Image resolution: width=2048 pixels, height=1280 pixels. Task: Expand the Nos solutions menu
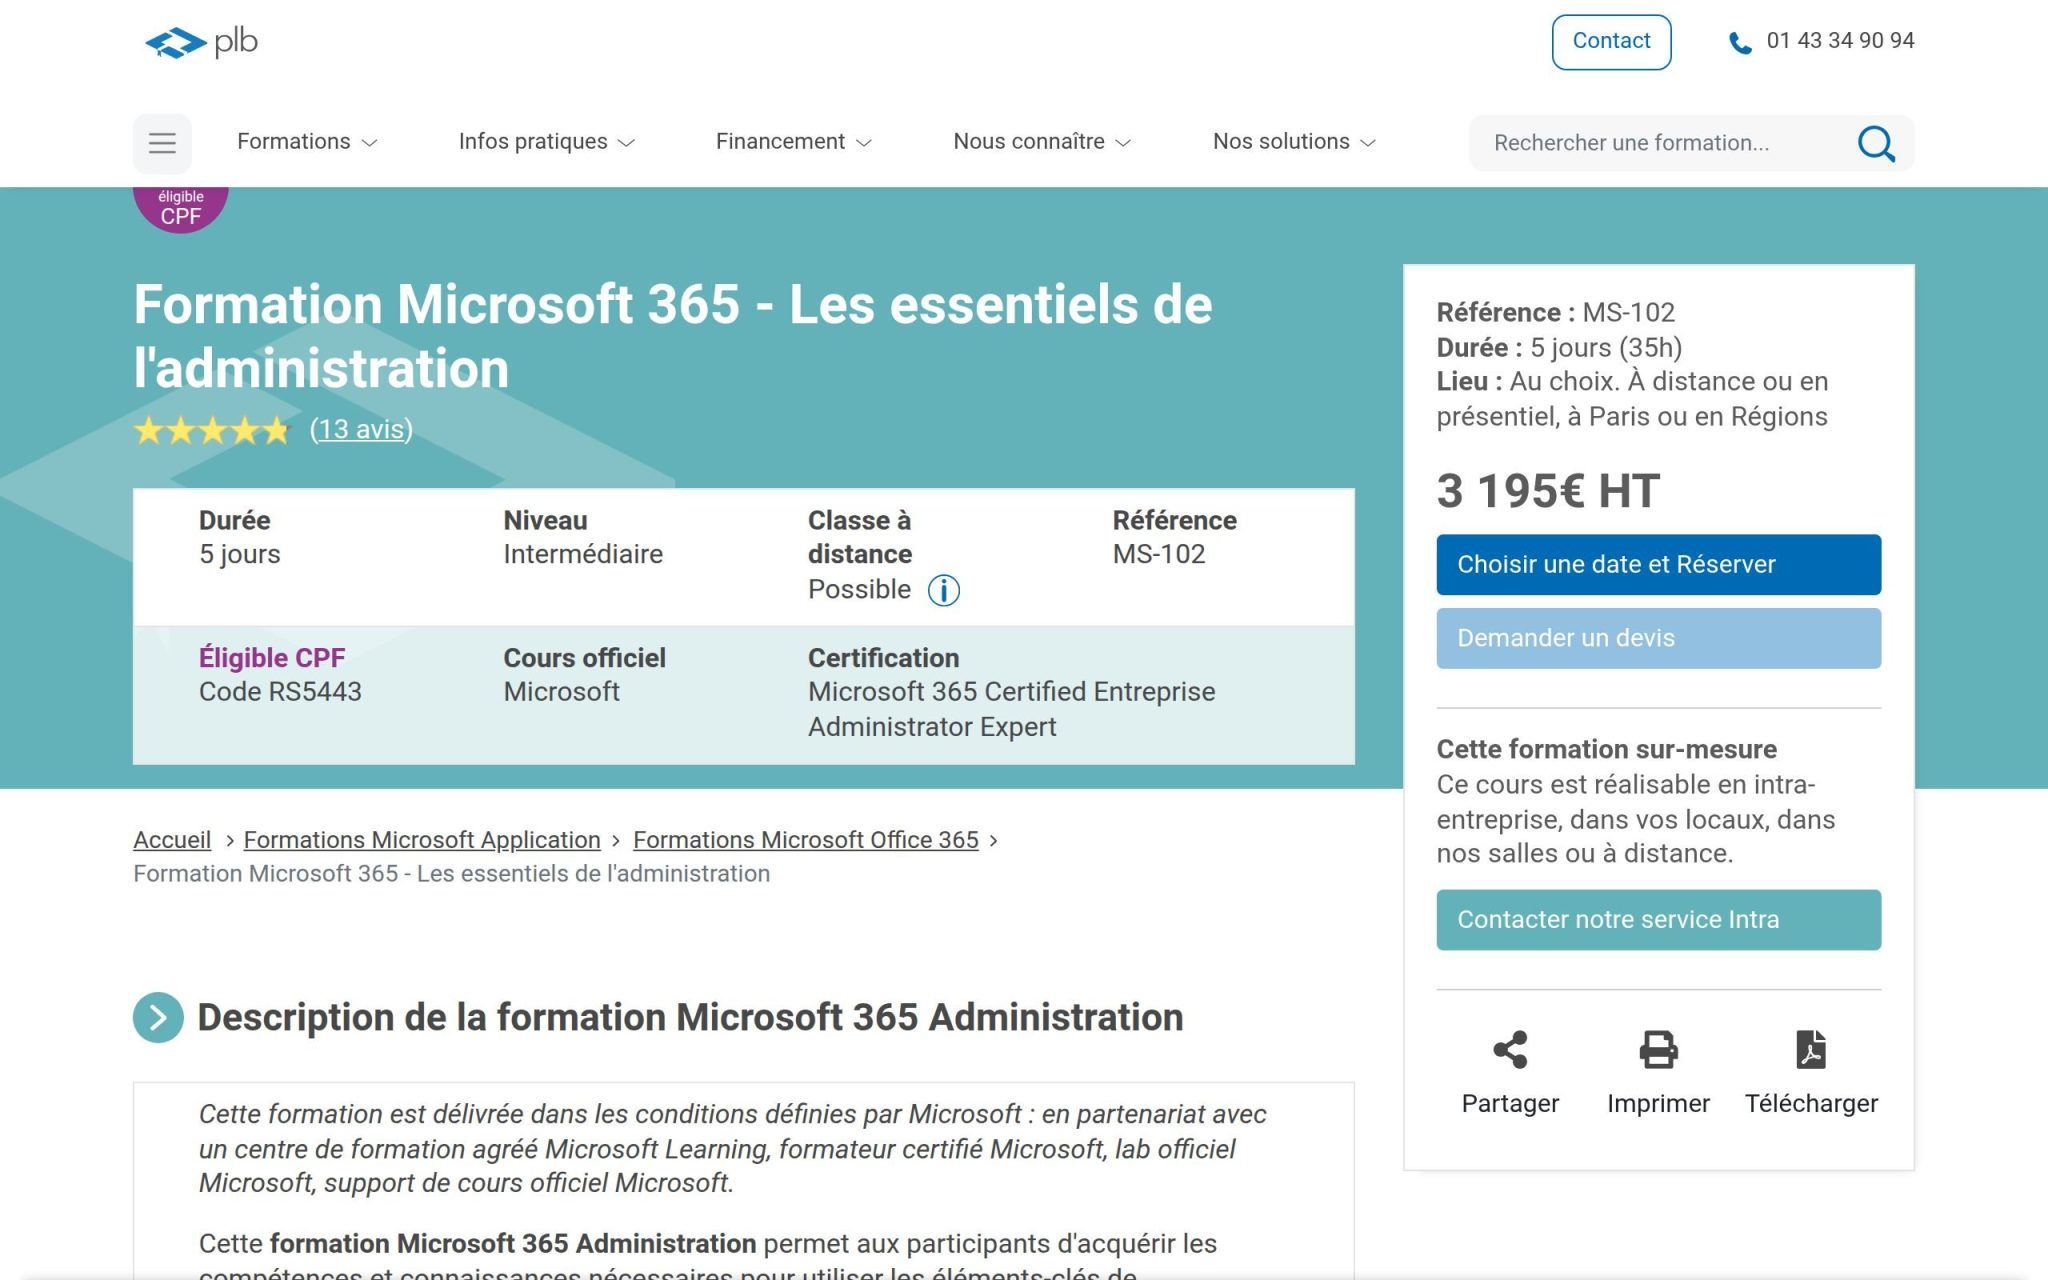tap(1295, 142)
